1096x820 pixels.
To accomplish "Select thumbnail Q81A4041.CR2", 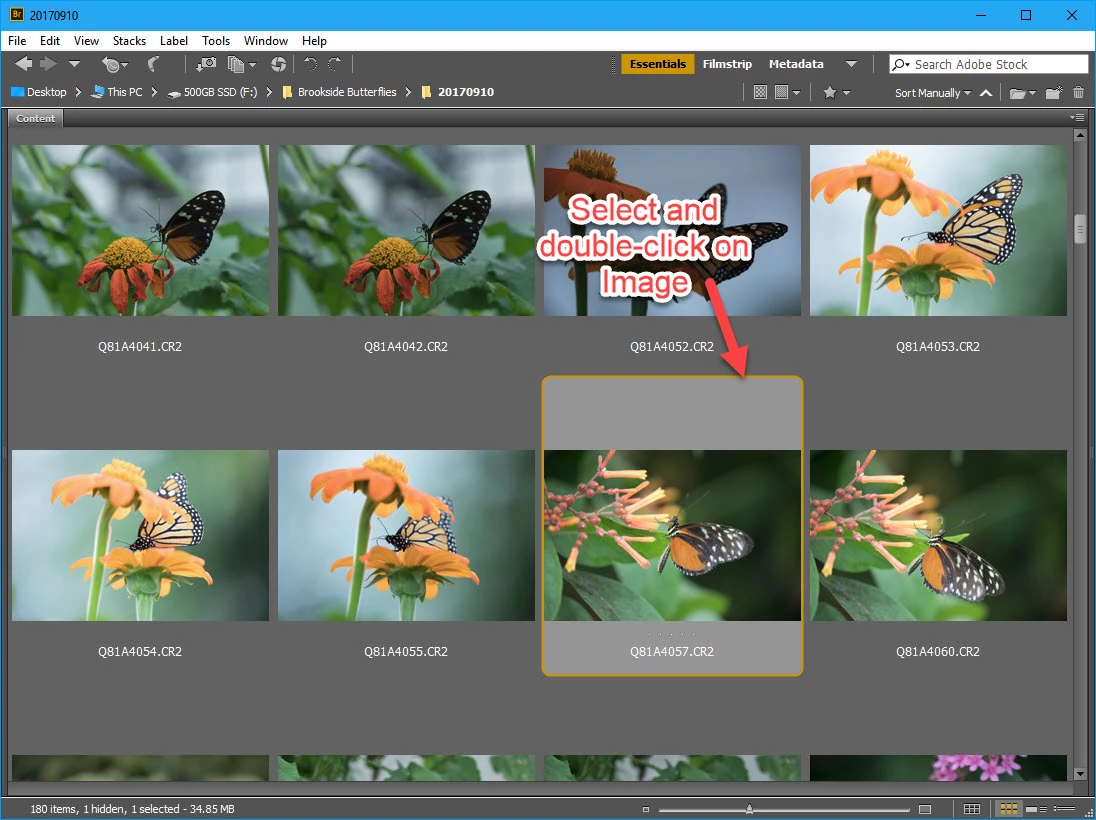I will (140, 230).
